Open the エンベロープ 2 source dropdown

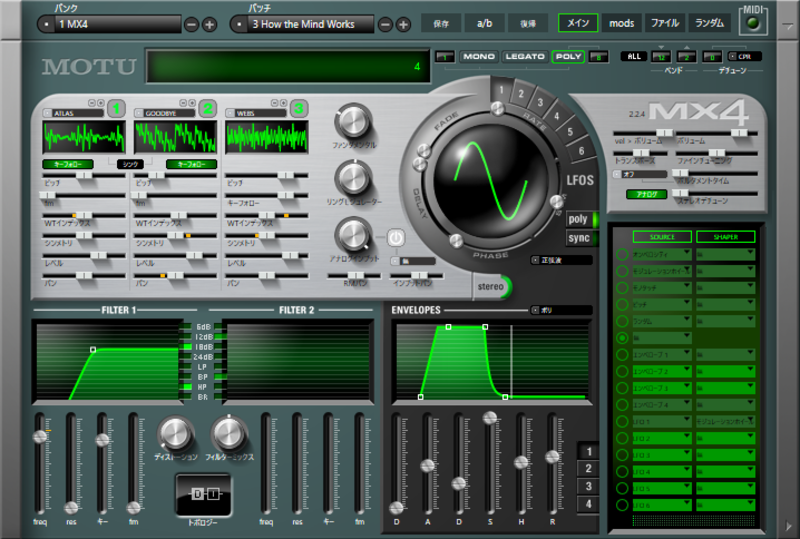coord(662,372)
